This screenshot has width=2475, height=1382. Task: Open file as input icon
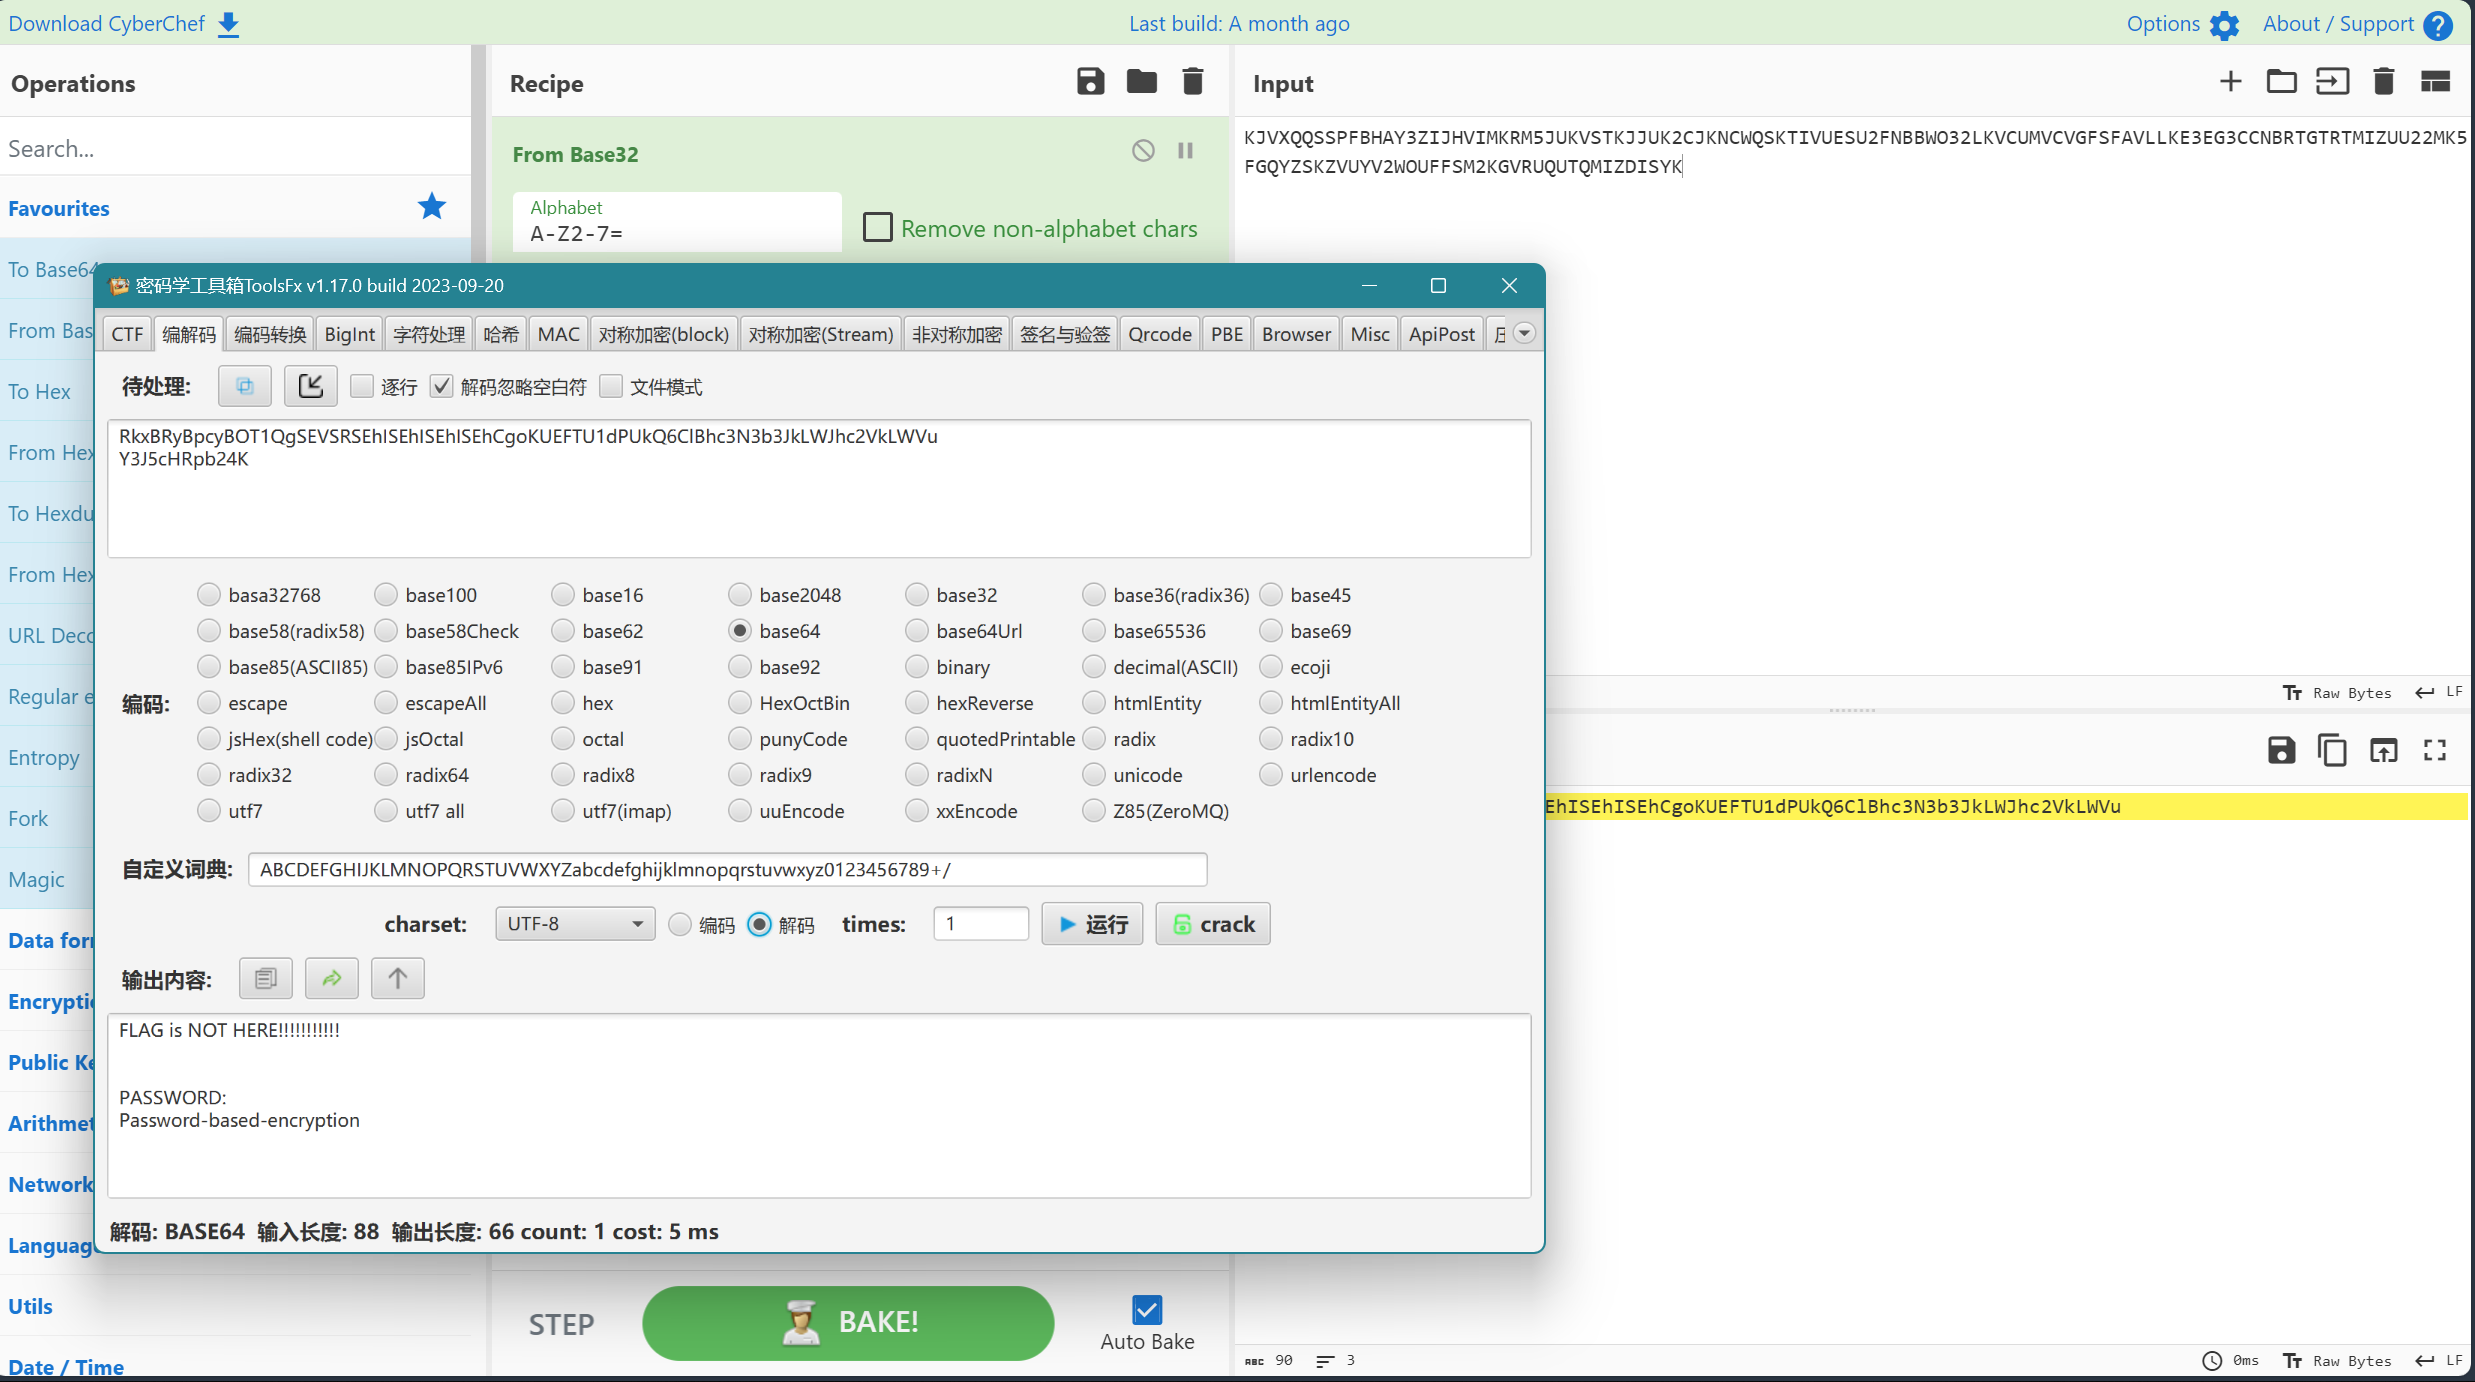click(2332, 82)
